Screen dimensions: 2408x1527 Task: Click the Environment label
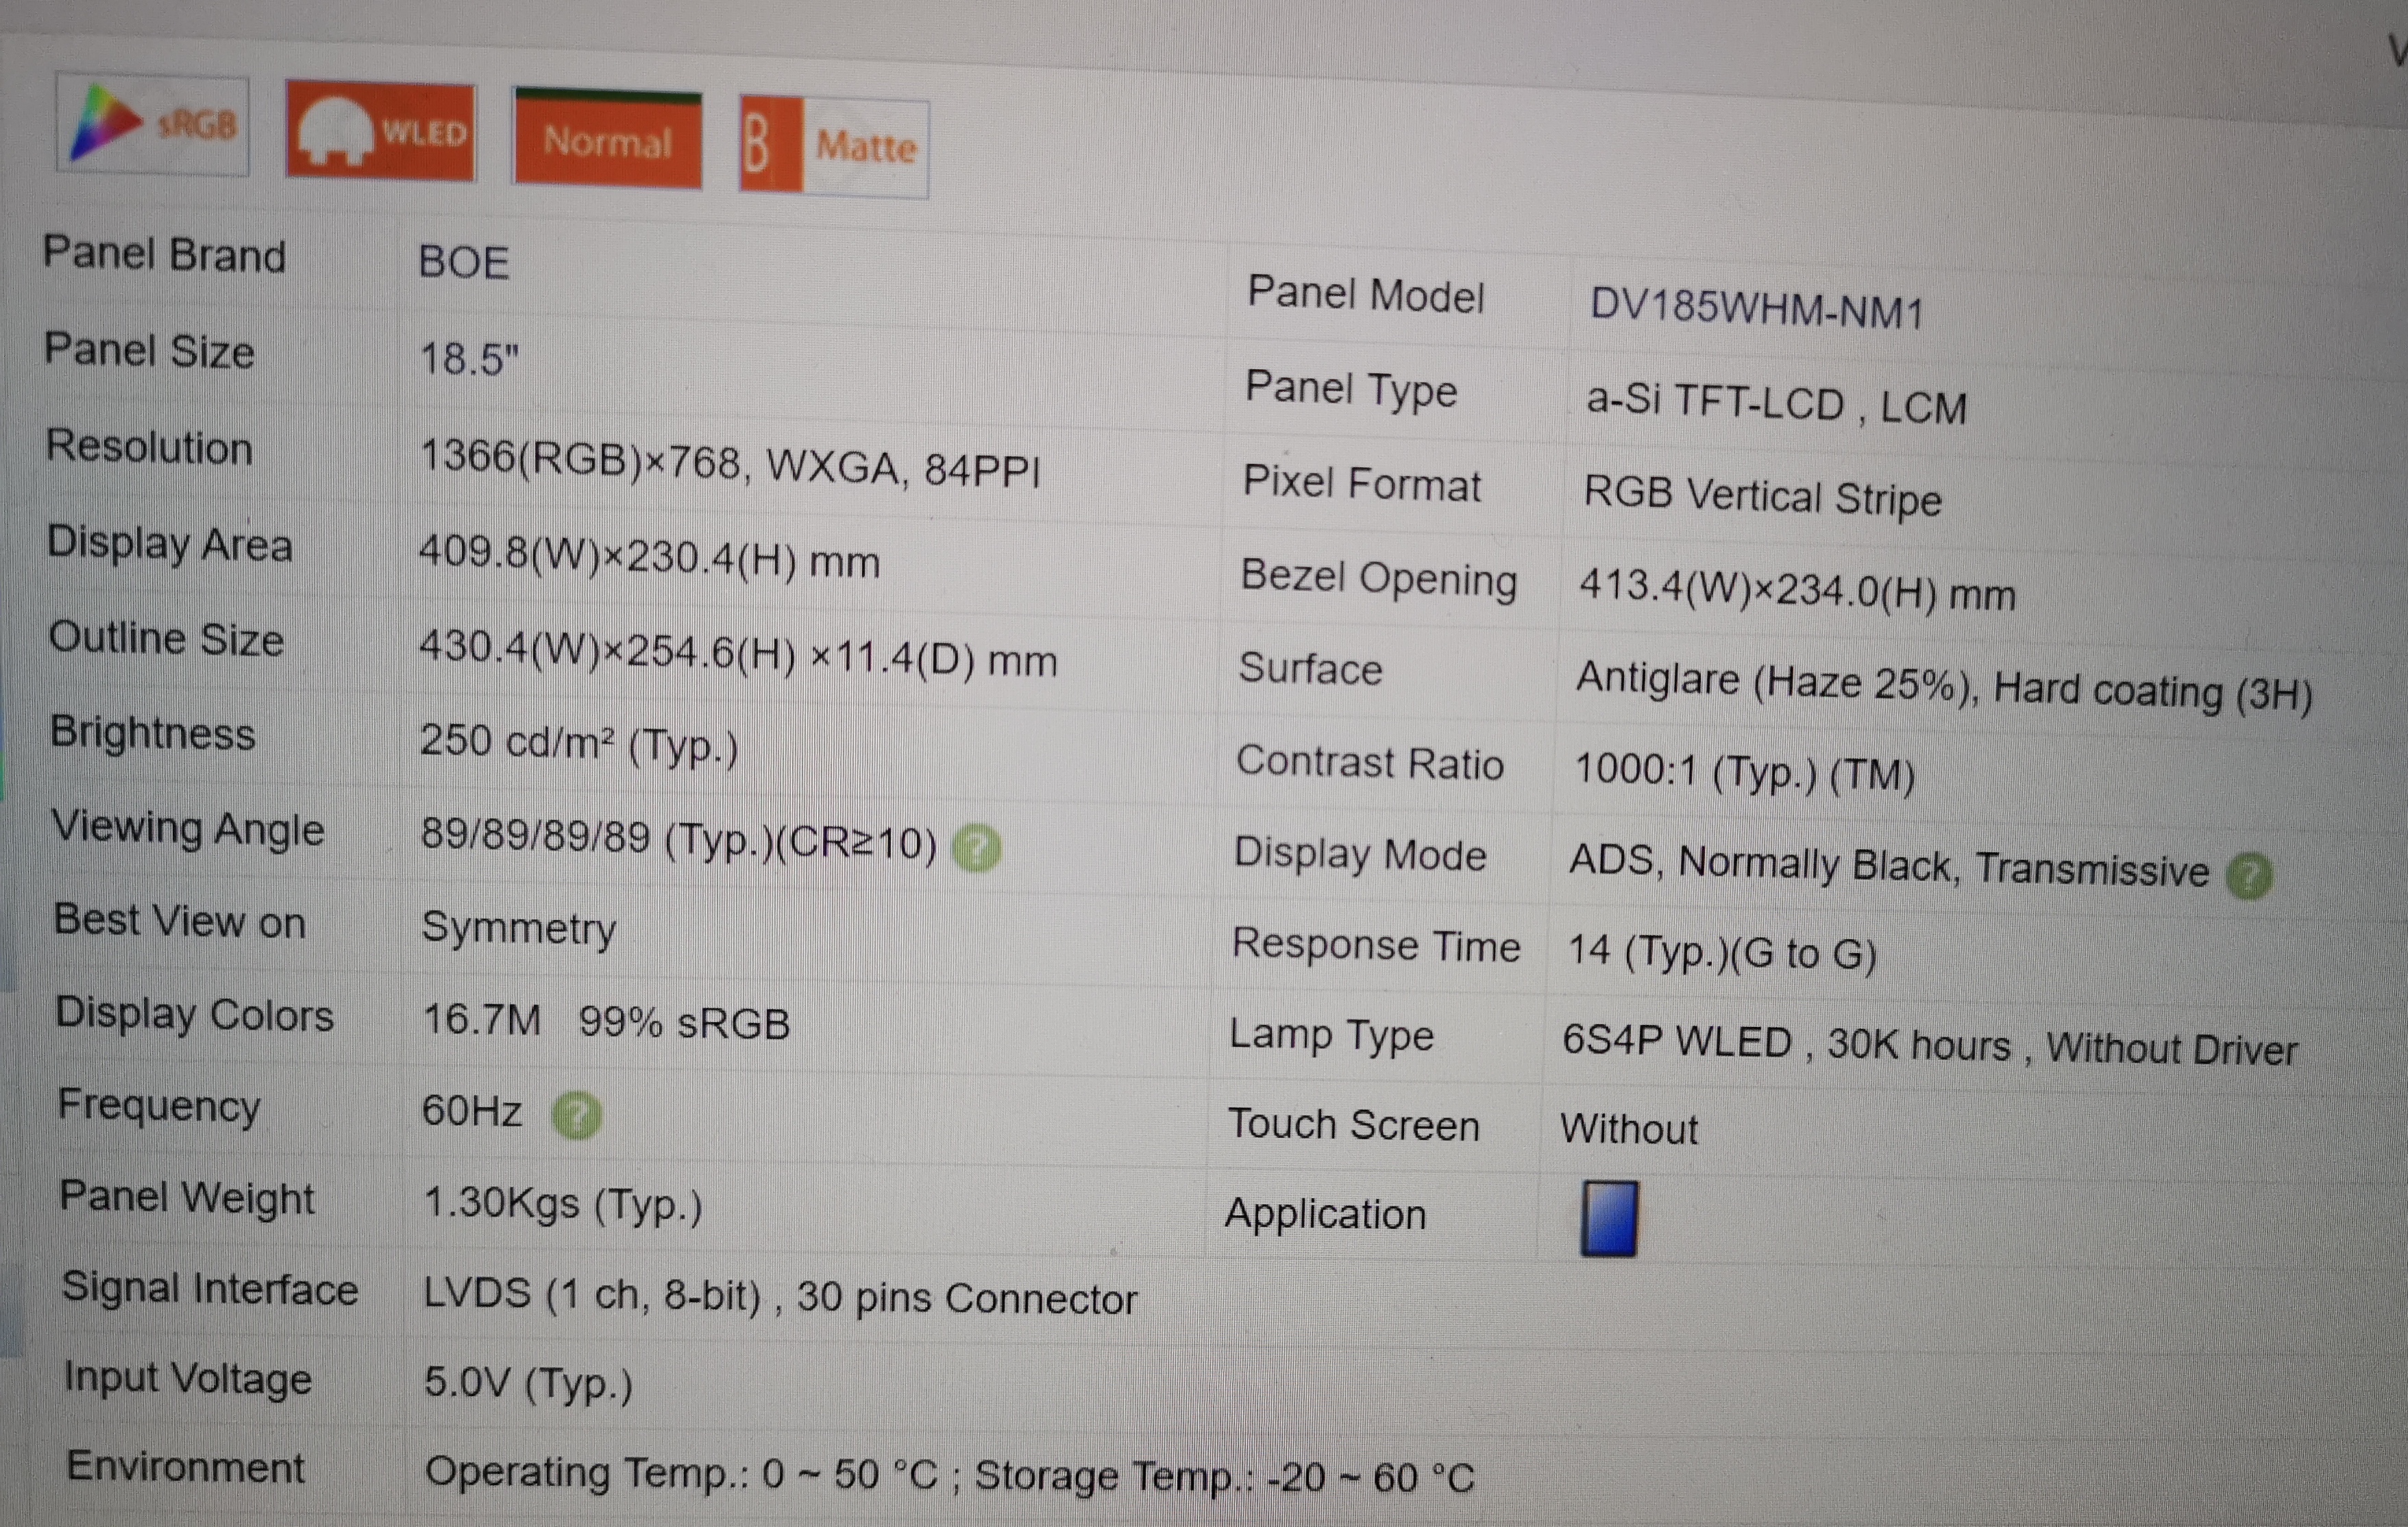(185, 1467)
